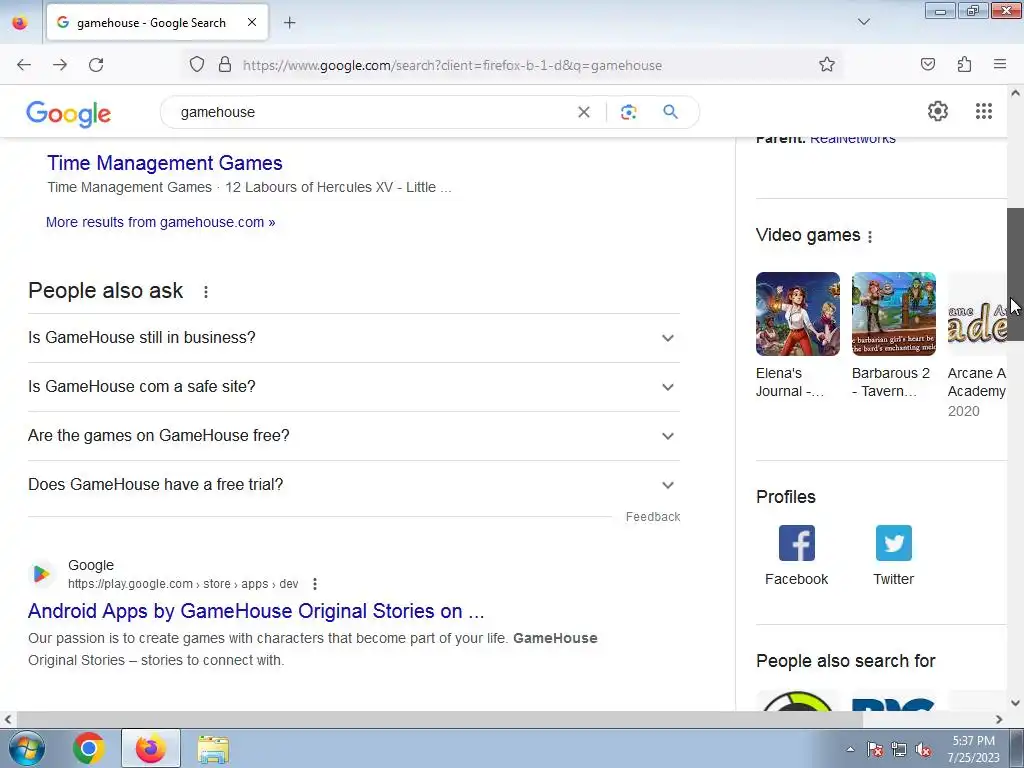The height and width of the screenshot is (768, 1024).
Task: Click the scroll up arrow
Action: coord(1015,93)
